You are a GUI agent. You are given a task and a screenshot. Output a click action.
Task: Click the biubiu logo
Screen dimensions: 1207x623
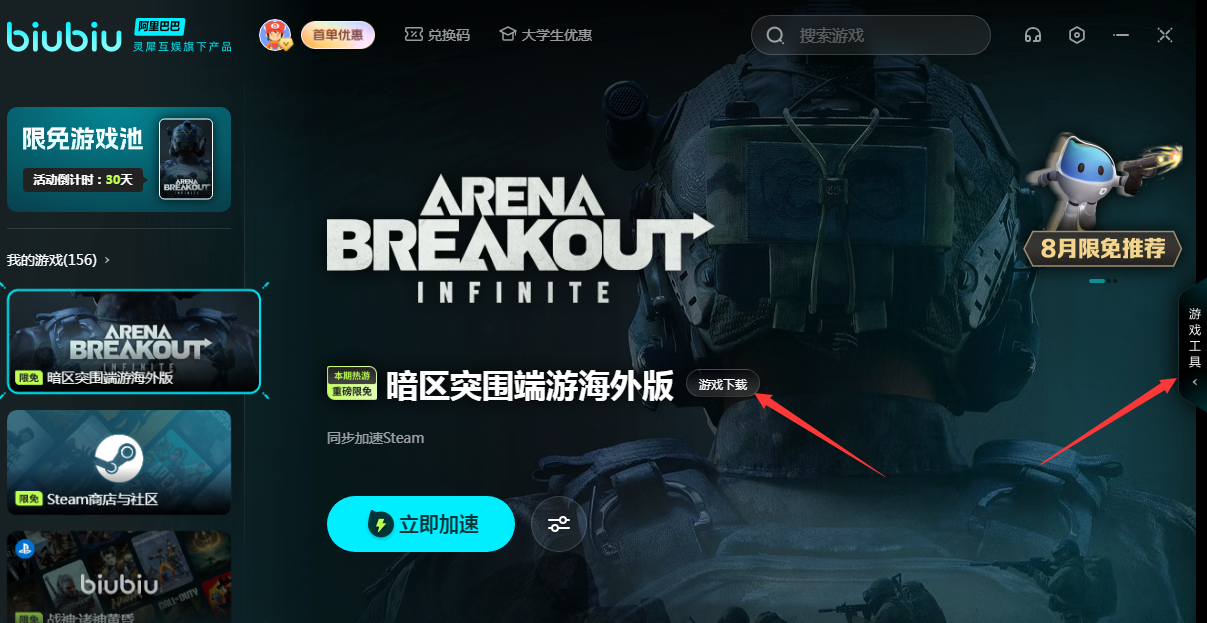tap(65, 35)
